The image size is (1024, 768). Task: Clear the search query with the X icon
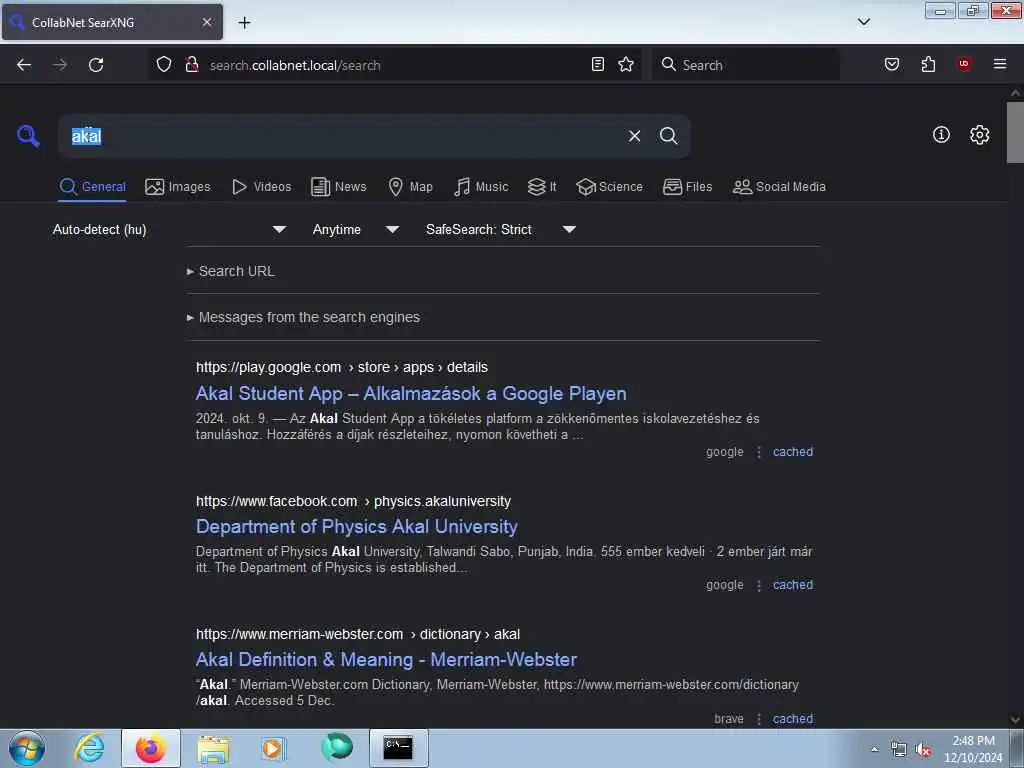(x=634, y=136)
